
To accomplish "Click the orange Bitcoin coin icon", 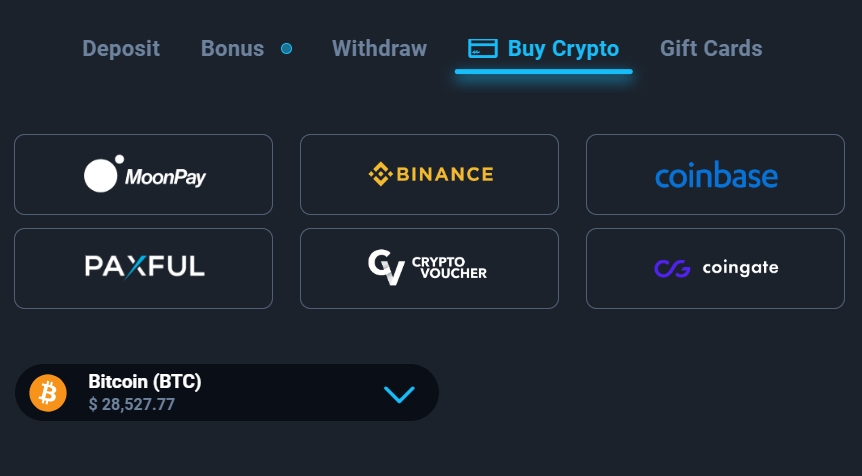I will point(48,393).
